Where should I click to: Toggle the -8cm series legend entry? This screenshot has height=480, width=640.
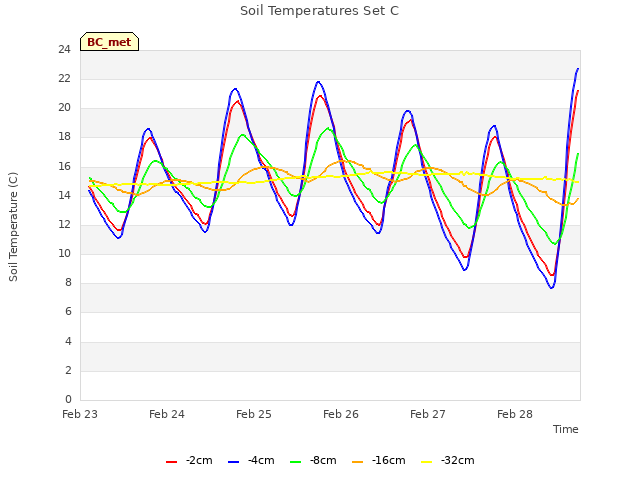[313, 461]
